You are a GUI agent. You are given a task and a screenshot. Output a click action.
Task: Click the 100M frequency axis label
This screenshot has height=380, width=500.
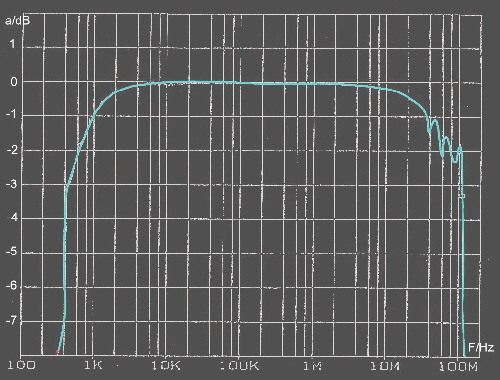coord(458,367)
